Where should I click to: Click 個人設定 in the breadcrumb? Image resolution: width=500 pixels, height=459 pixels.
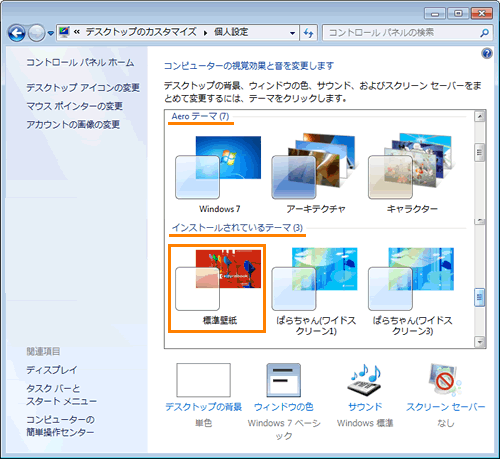pyautogui.click(x=231, y=32)
